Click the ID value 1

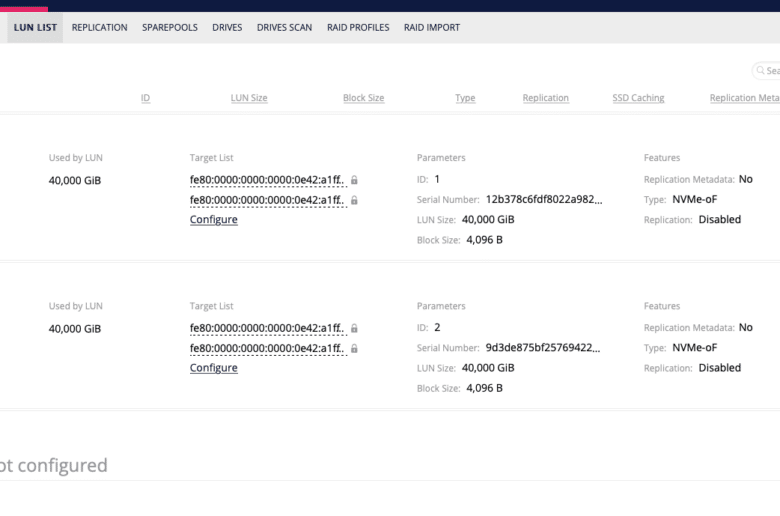click(x=437, y=179)
